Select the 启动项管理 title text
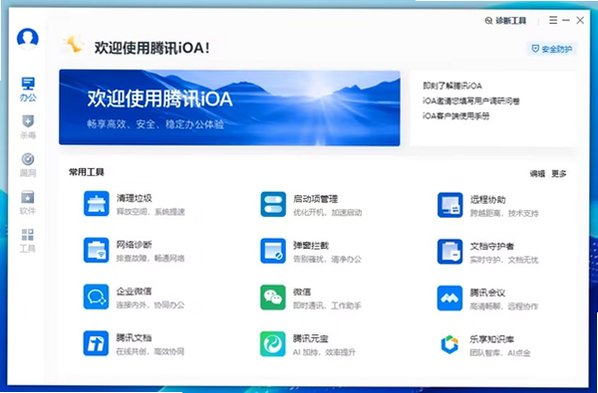The width and height of the screenshot is (598, 393). pyautogui.click(x=316, y=199)
